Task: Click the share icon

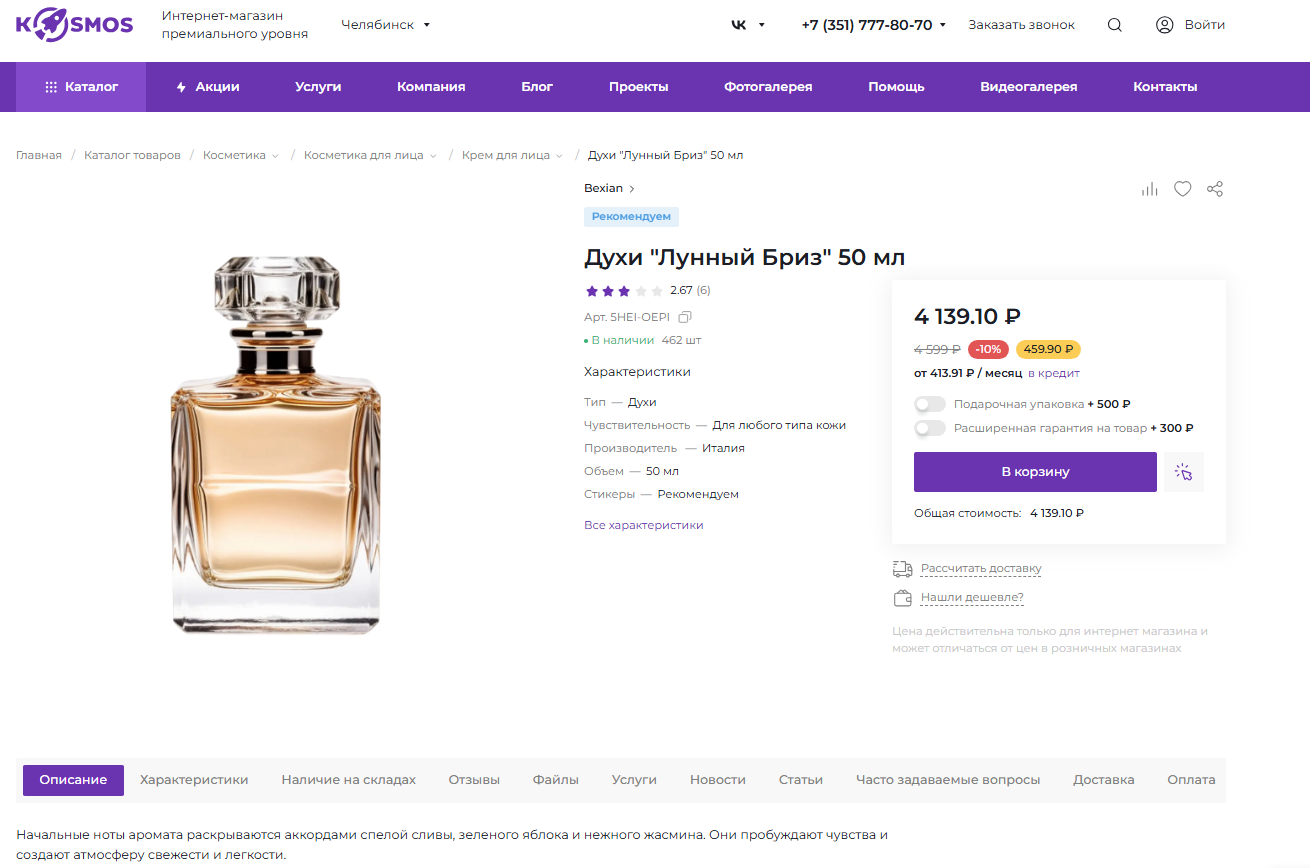Action: [1215, 189]
